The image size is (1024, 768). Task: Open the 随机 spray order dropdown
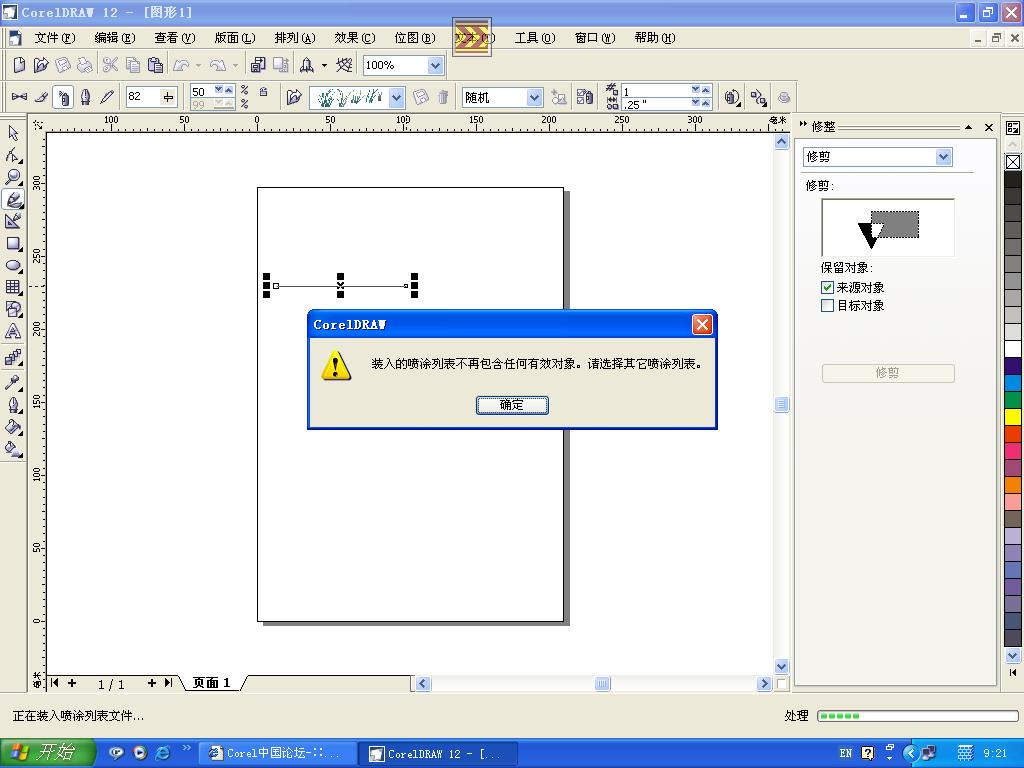pyautogui.click(x=534, y=97)
